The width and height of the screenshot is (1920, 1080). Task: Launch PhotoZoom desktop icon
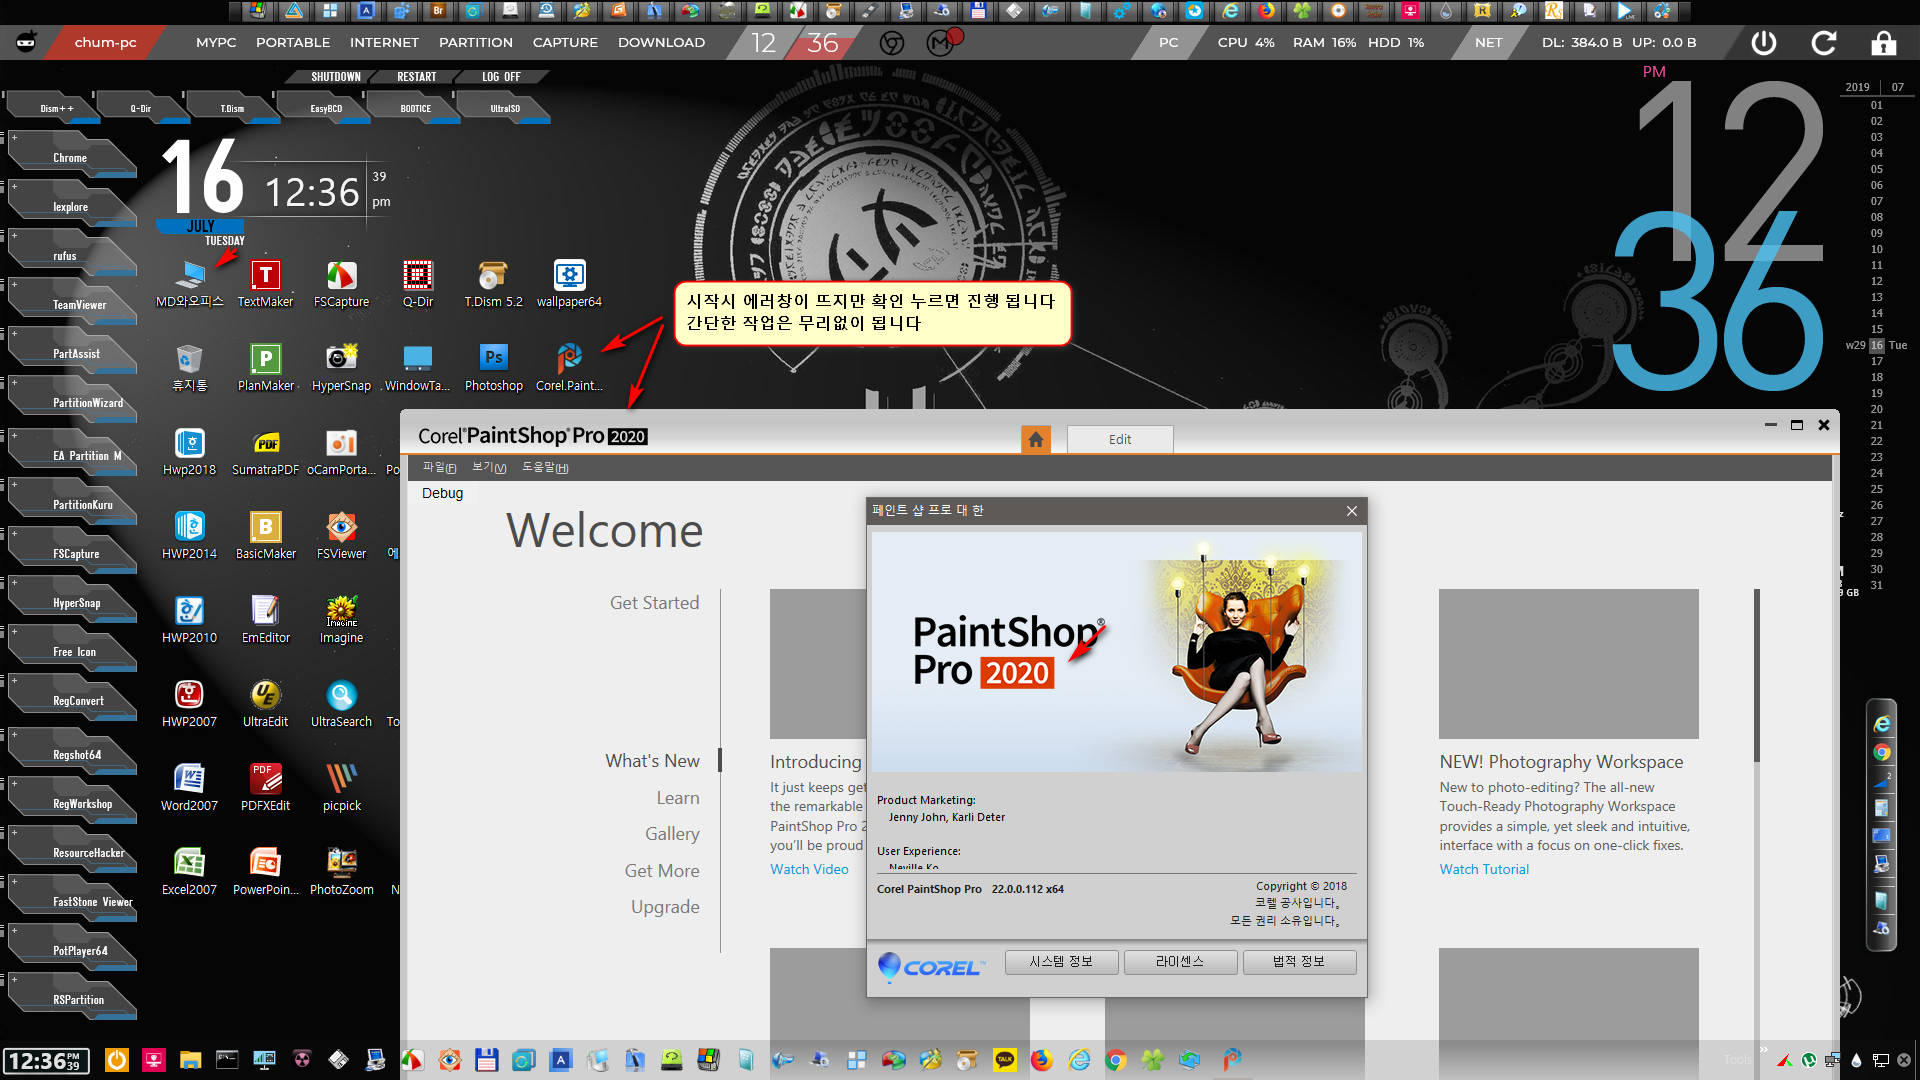(x=341, y=872)
